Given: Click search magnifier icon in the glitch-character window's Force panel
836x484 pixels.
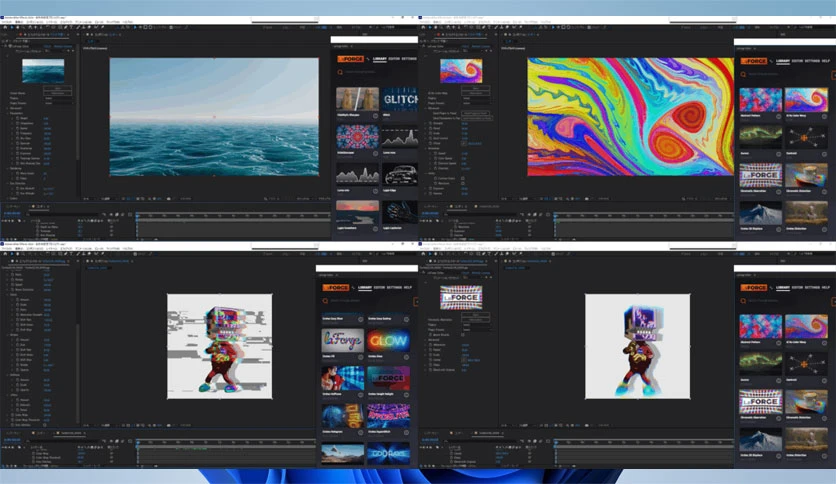Looking at the screenshot, I should coord(325,301).
